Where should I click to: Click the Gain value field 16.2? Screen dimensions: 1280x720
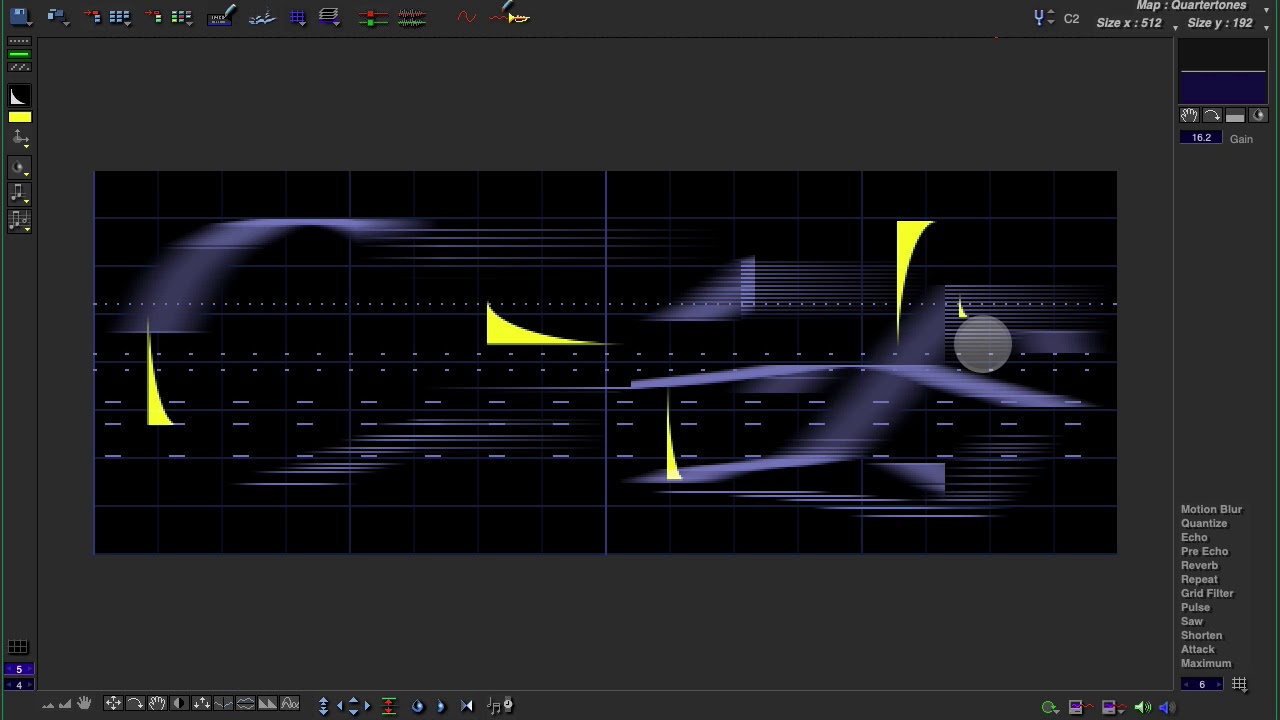pos(1201,138)
